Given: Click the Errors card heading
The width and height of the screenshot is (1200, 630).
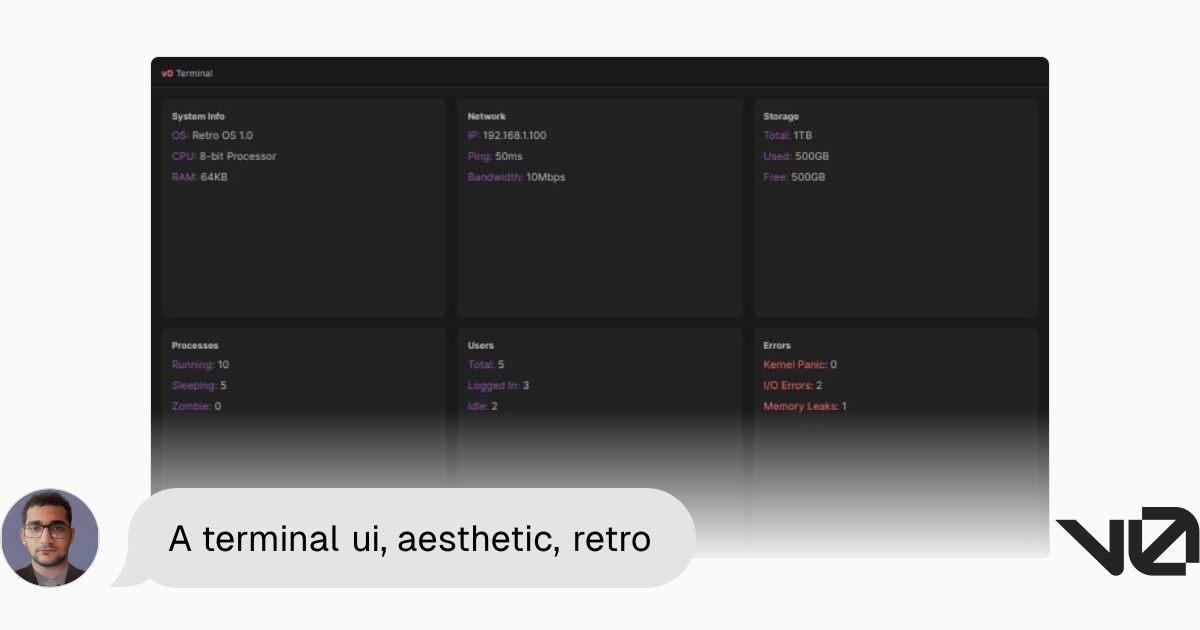Looking at the screenshot, I should [777, 345].
